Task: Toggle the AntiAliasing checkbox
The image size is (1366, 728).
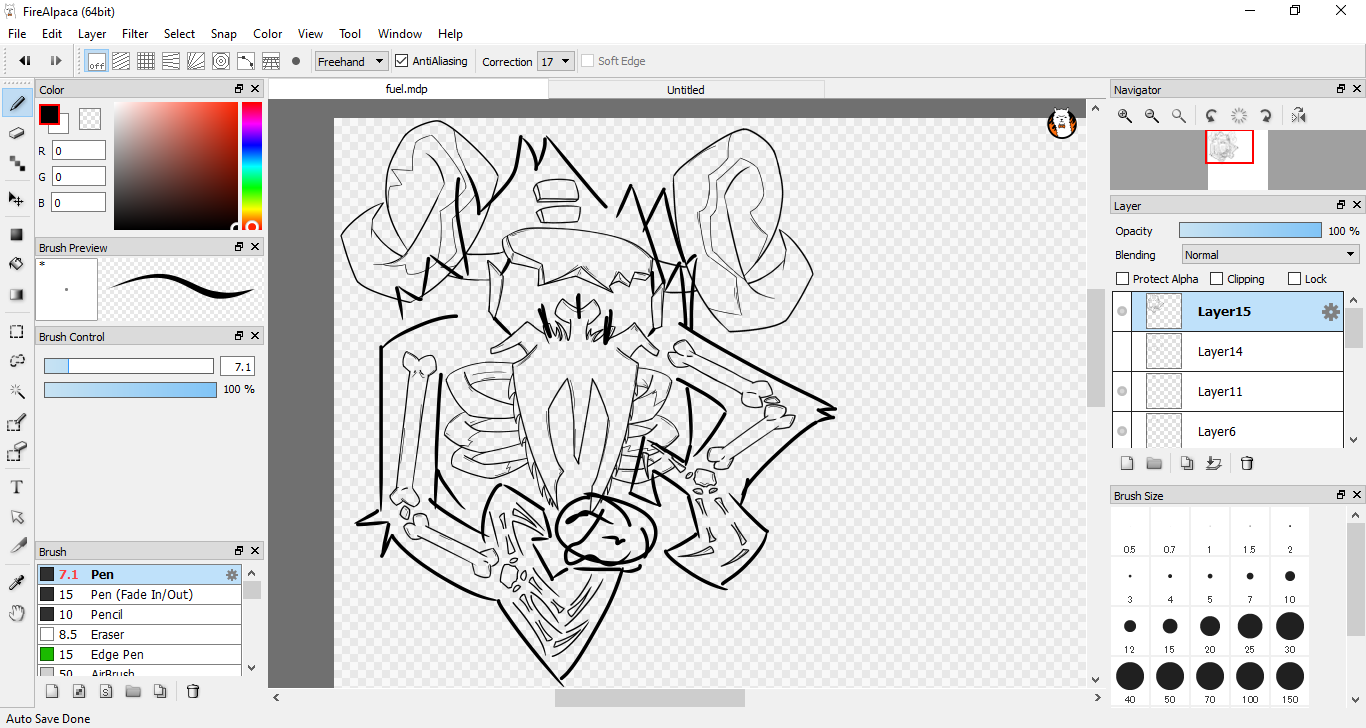Action: pyautogui.click(x=402, y=61)
